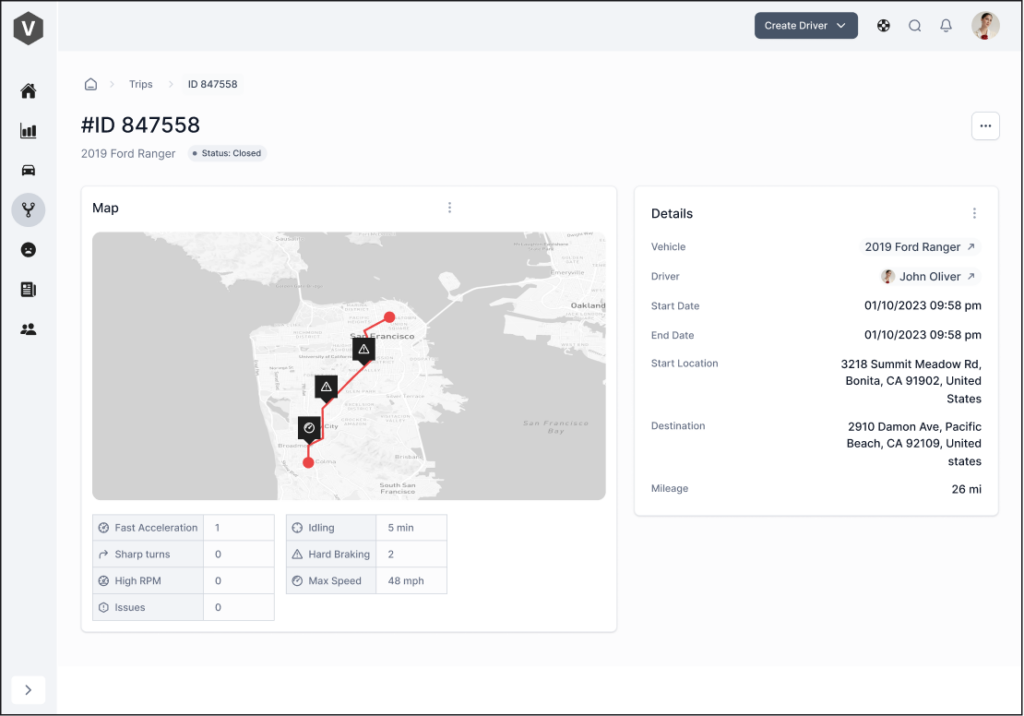Open the news document sidebar icon
Viewport: 1024px width, 716px height.
(x=28, y=289)
